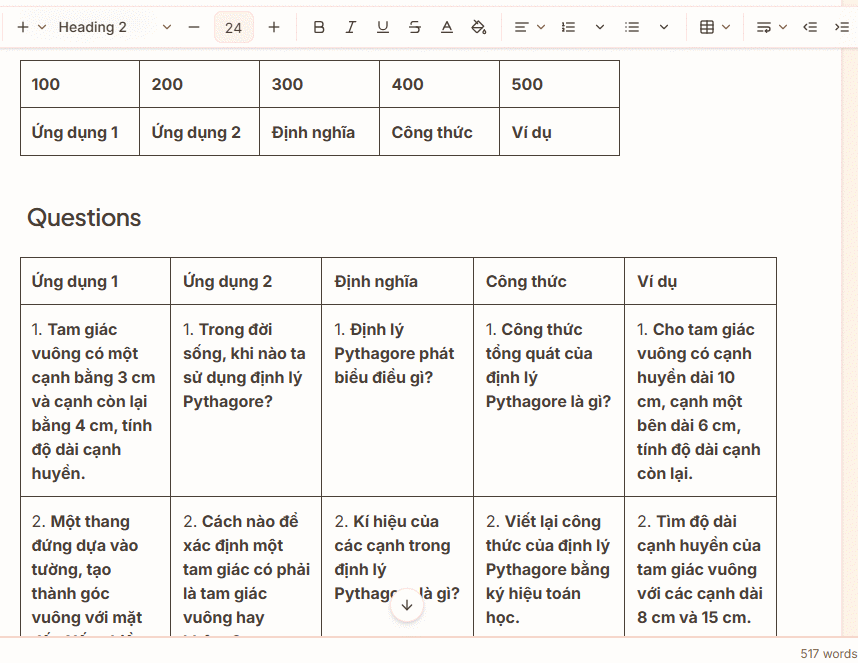Click the scroll-down arrow at page bottom
Image resolution: width=858 pixels, height=663 pixels.
click(407, 604)
